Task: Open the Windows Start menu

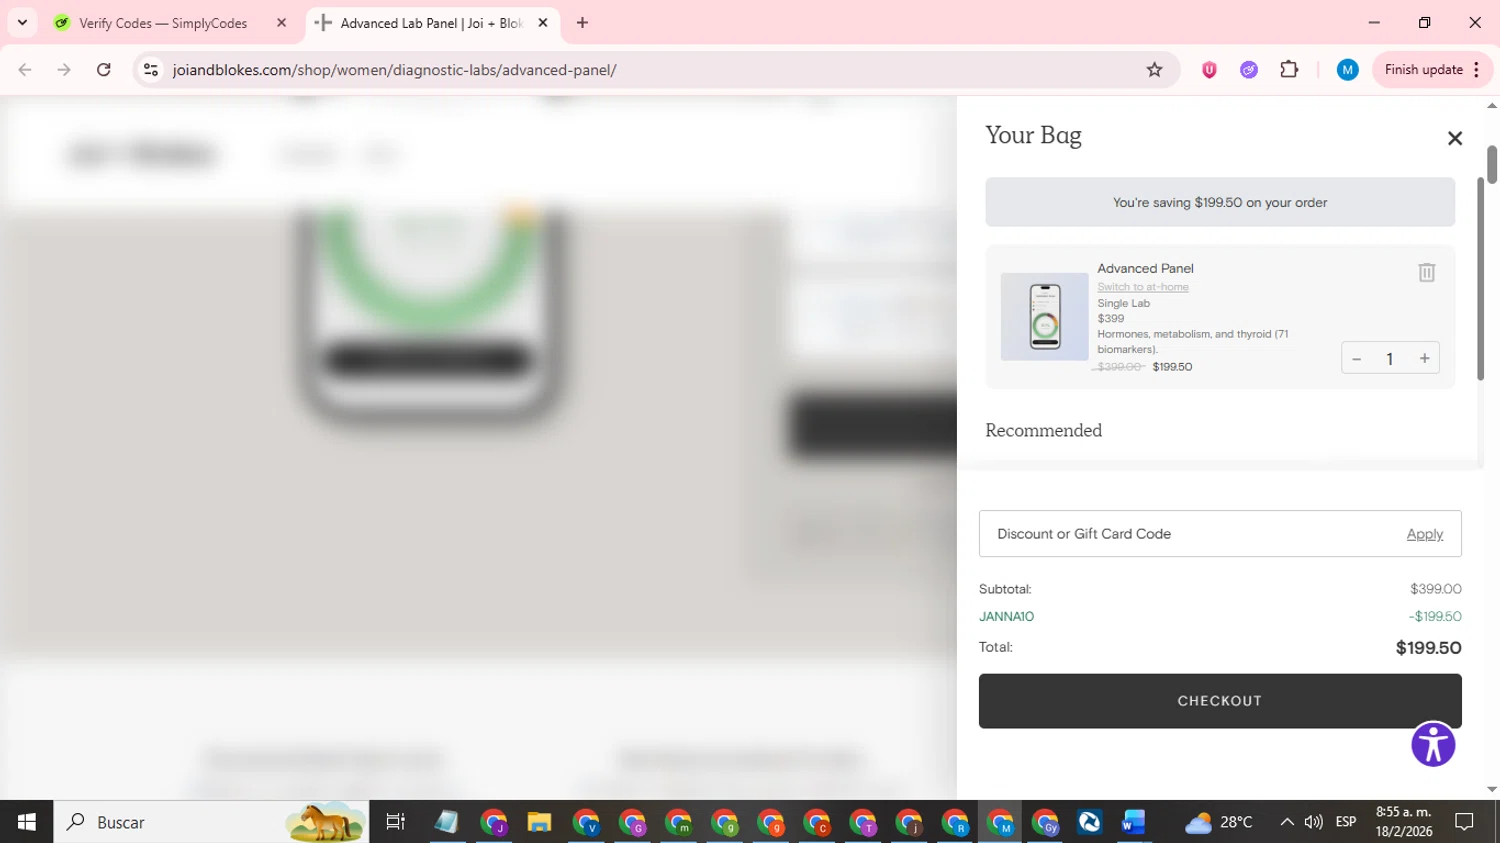Action: point(27,822)
